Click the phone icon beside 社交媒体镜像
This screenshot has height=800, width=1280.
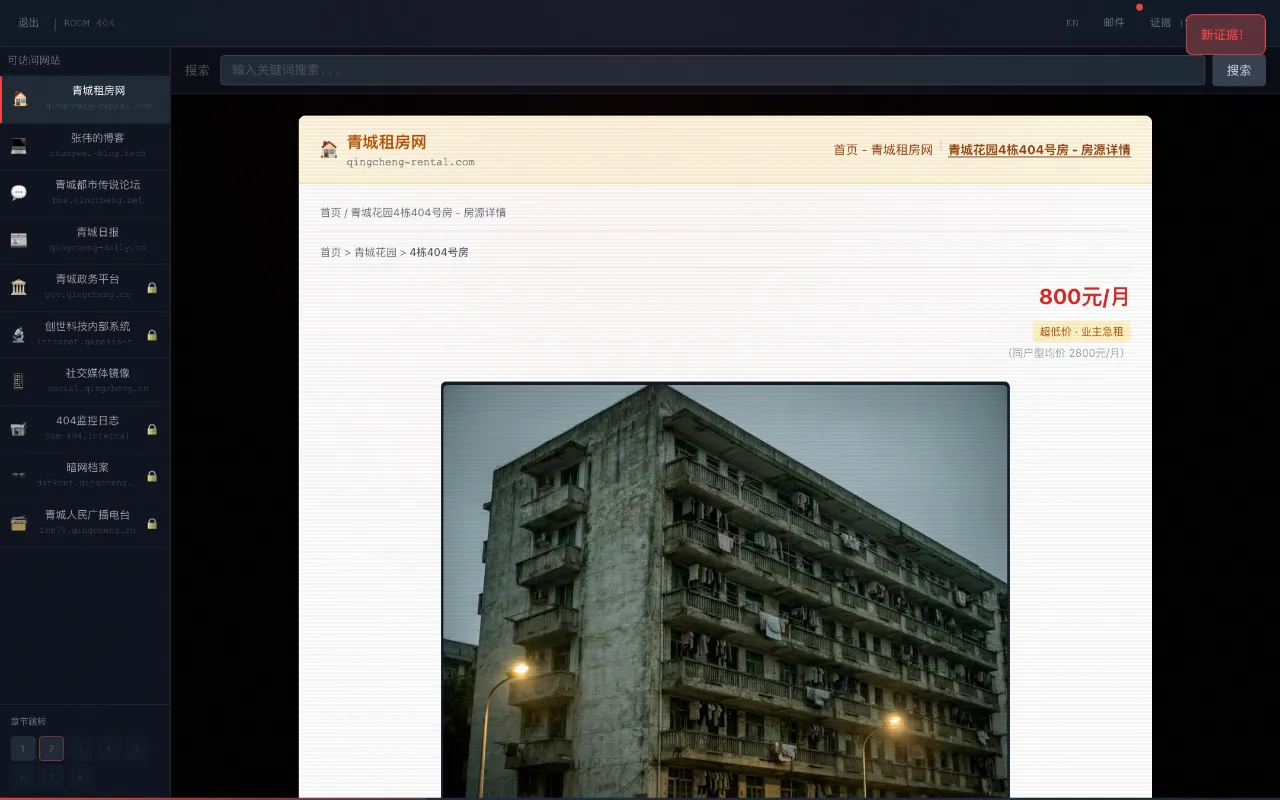[19, 381]
